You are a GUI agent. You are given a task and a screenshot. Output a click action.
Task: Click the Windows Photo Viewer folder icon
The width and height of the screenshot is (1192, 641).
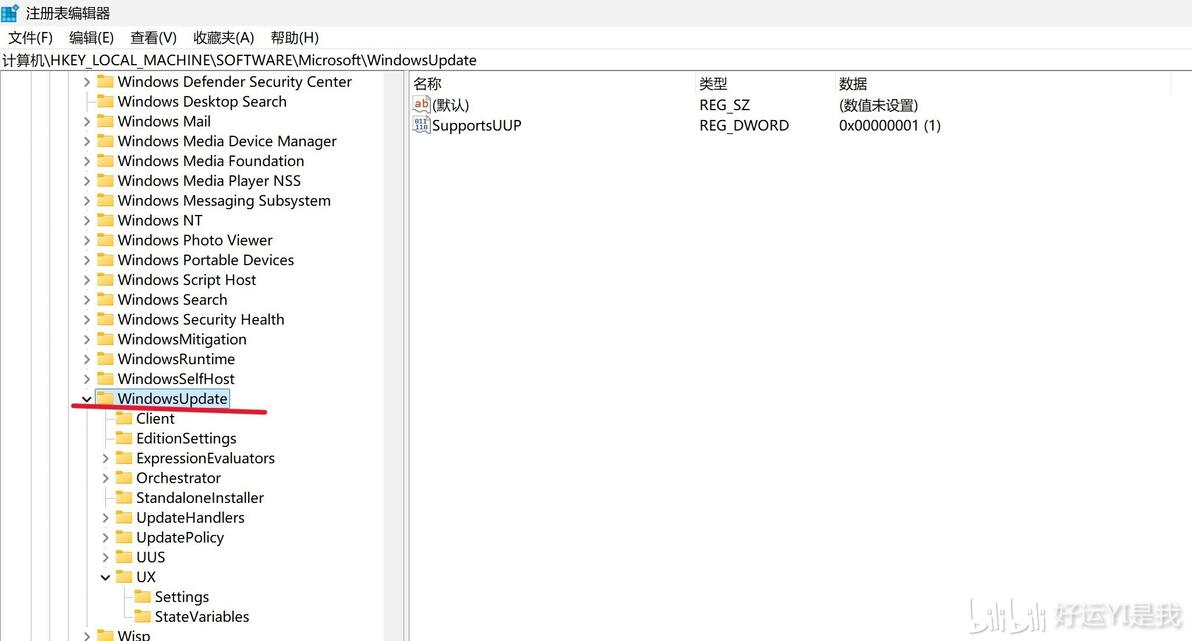coord(106,240)
